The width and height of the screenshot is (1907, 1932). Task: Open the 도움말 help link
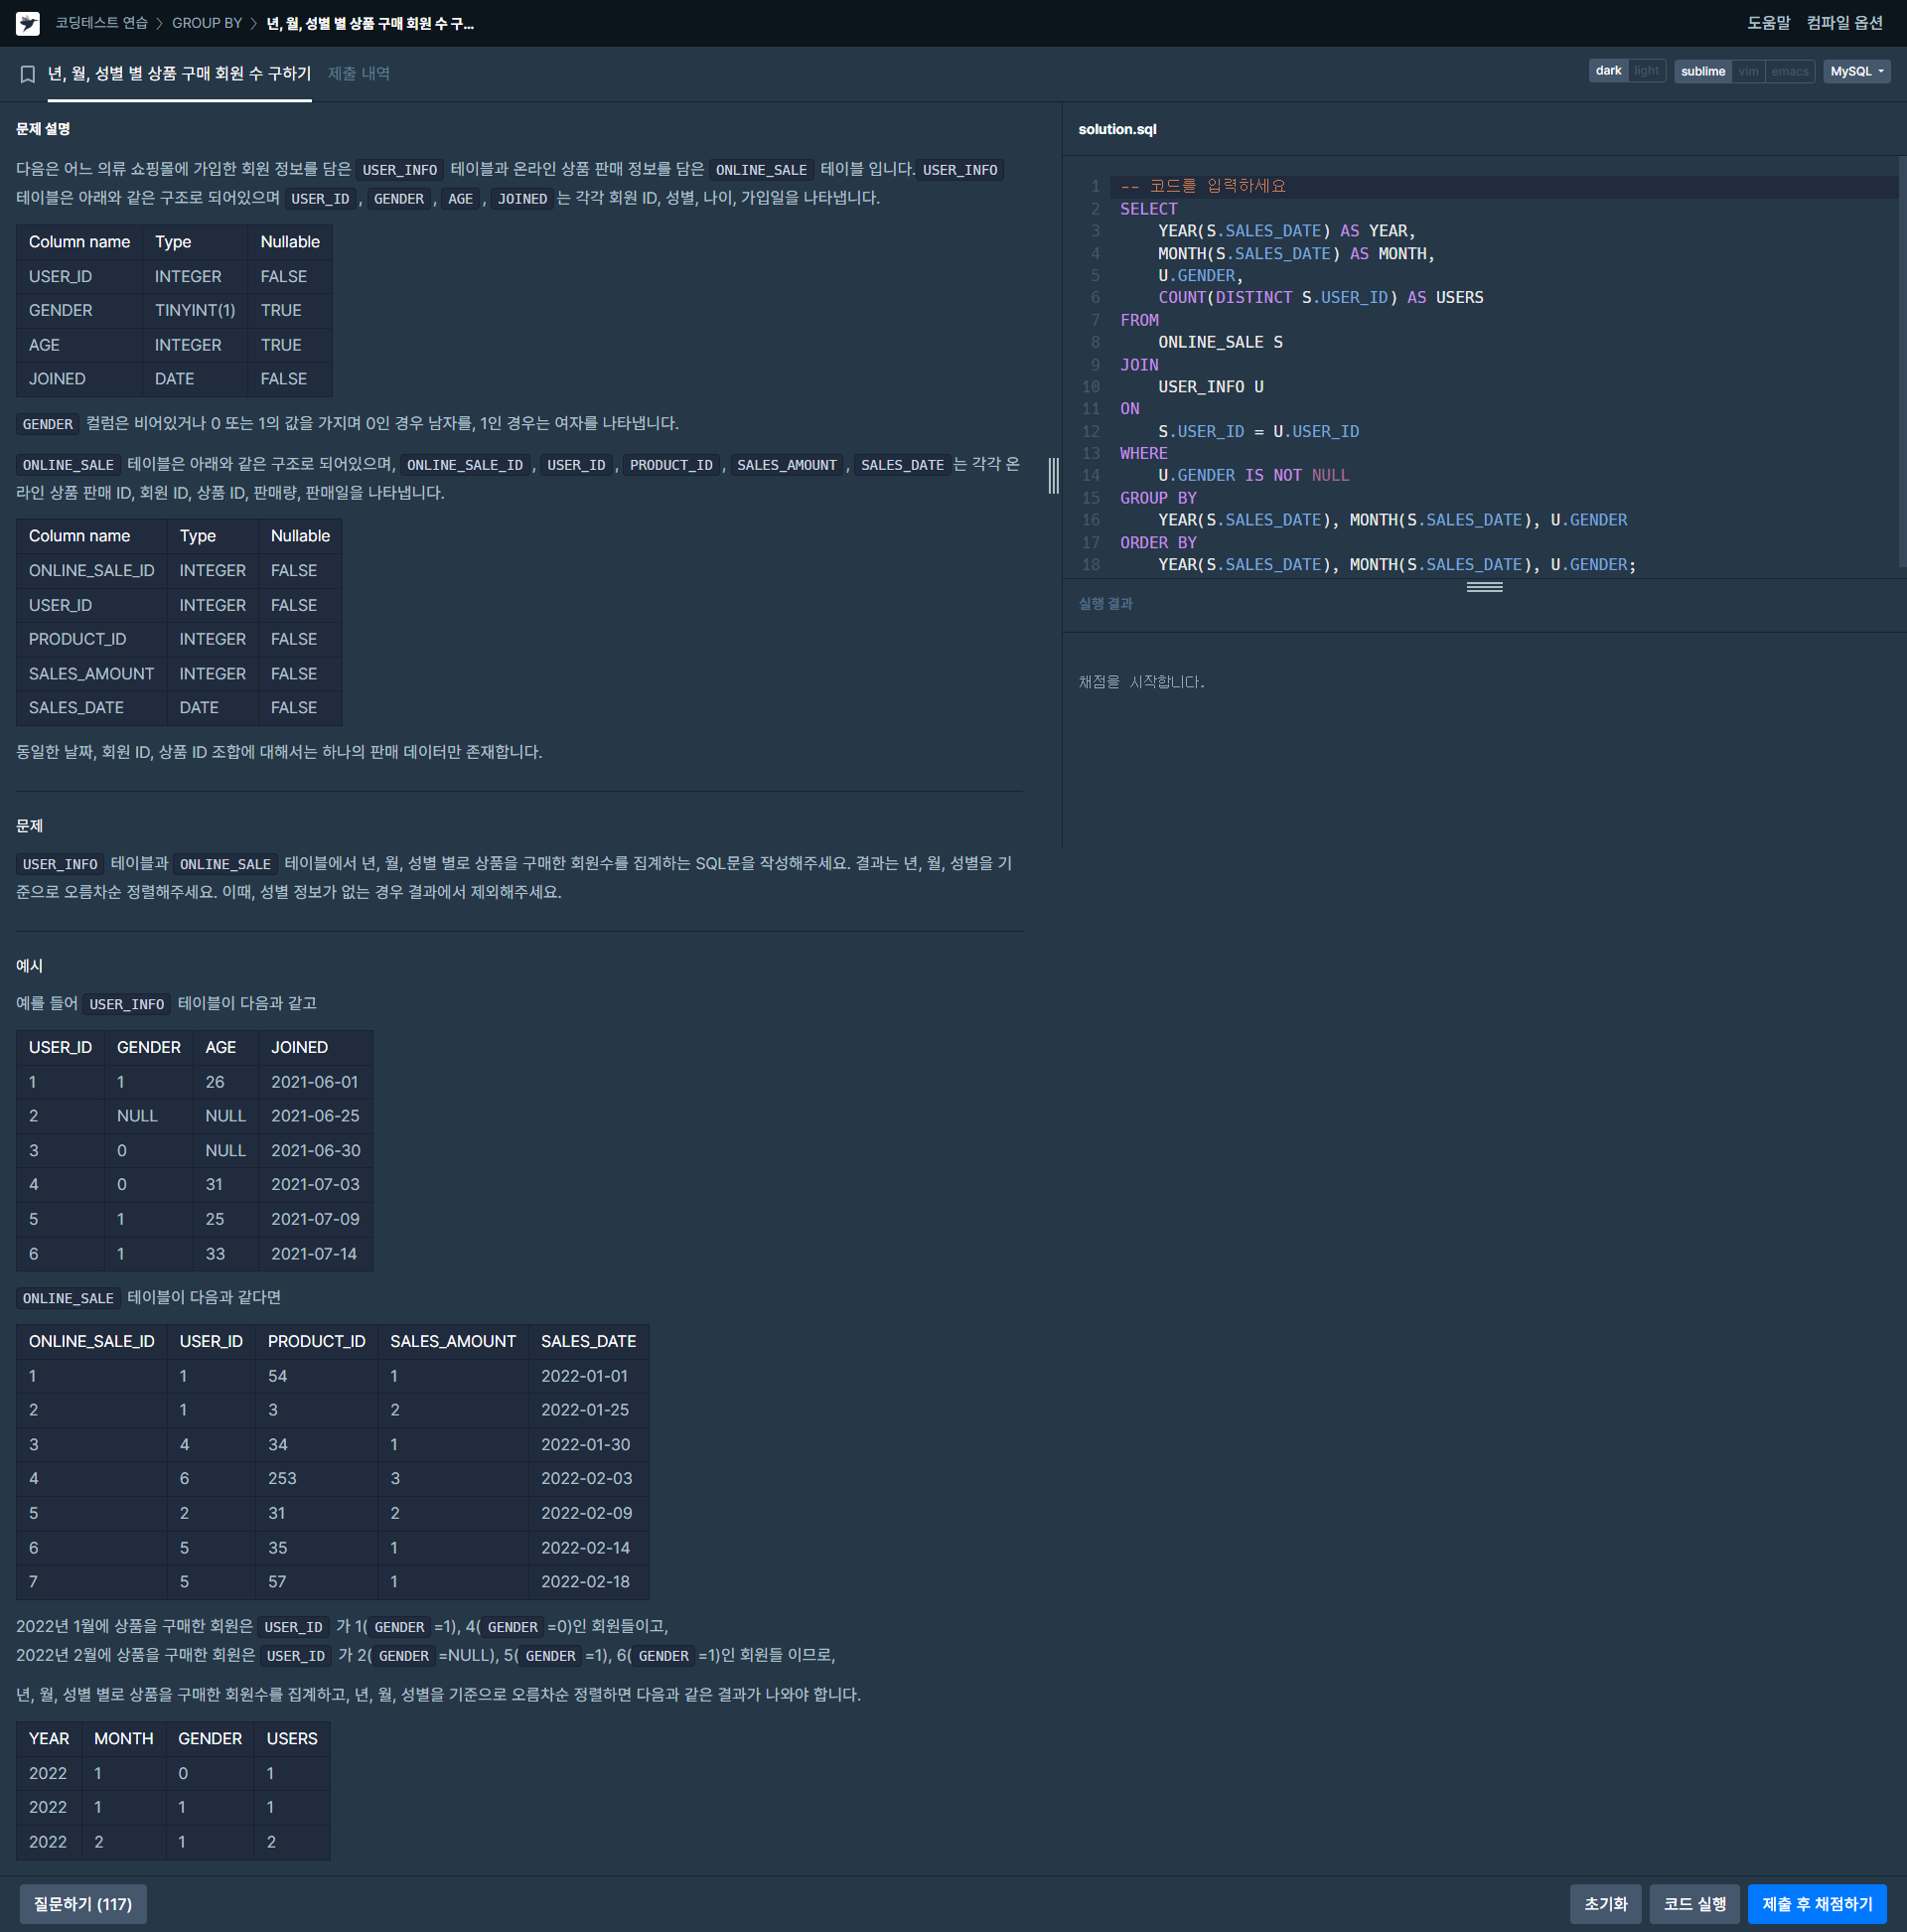coord(1768,23)
